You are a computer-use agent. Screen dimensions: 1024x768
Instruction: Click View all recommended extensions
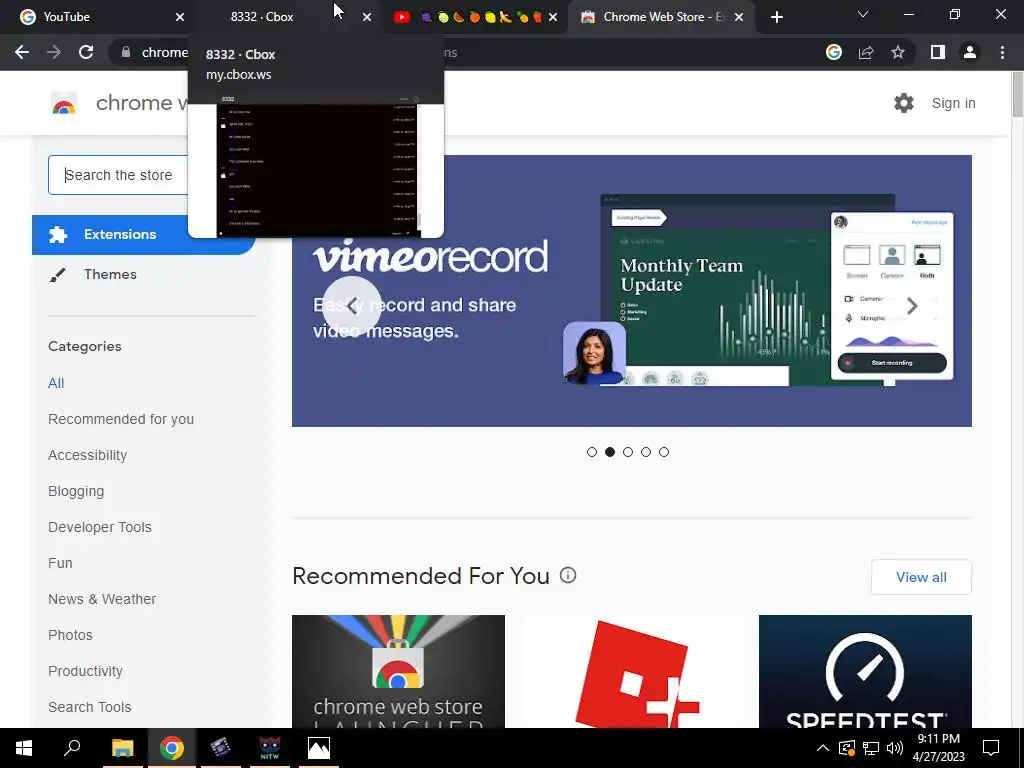tap(921, 577)
